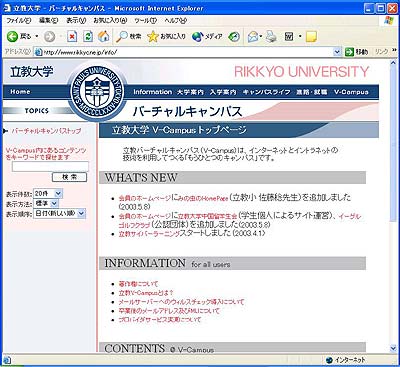This screenshot has height=367, width=400.
Task: Open the Mail envelope toolbar button
Action: pyautogui.click(x=253, y=36)
